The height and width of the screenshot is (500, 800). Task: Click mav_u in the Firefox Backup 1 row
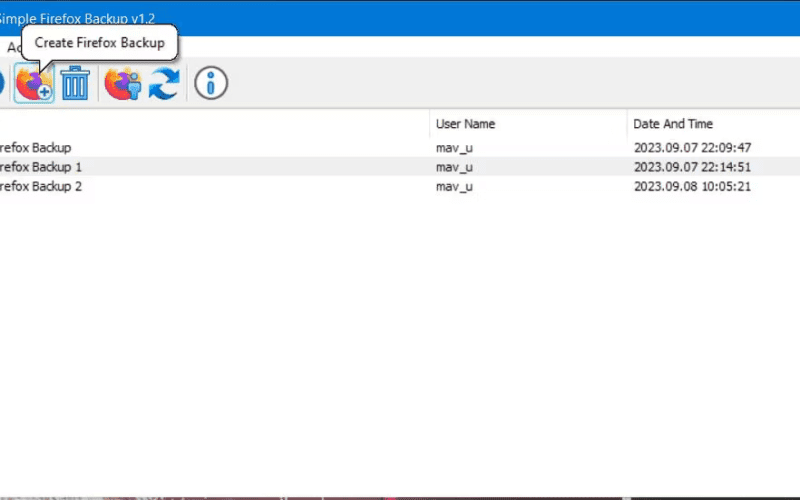tap(454, 167)
